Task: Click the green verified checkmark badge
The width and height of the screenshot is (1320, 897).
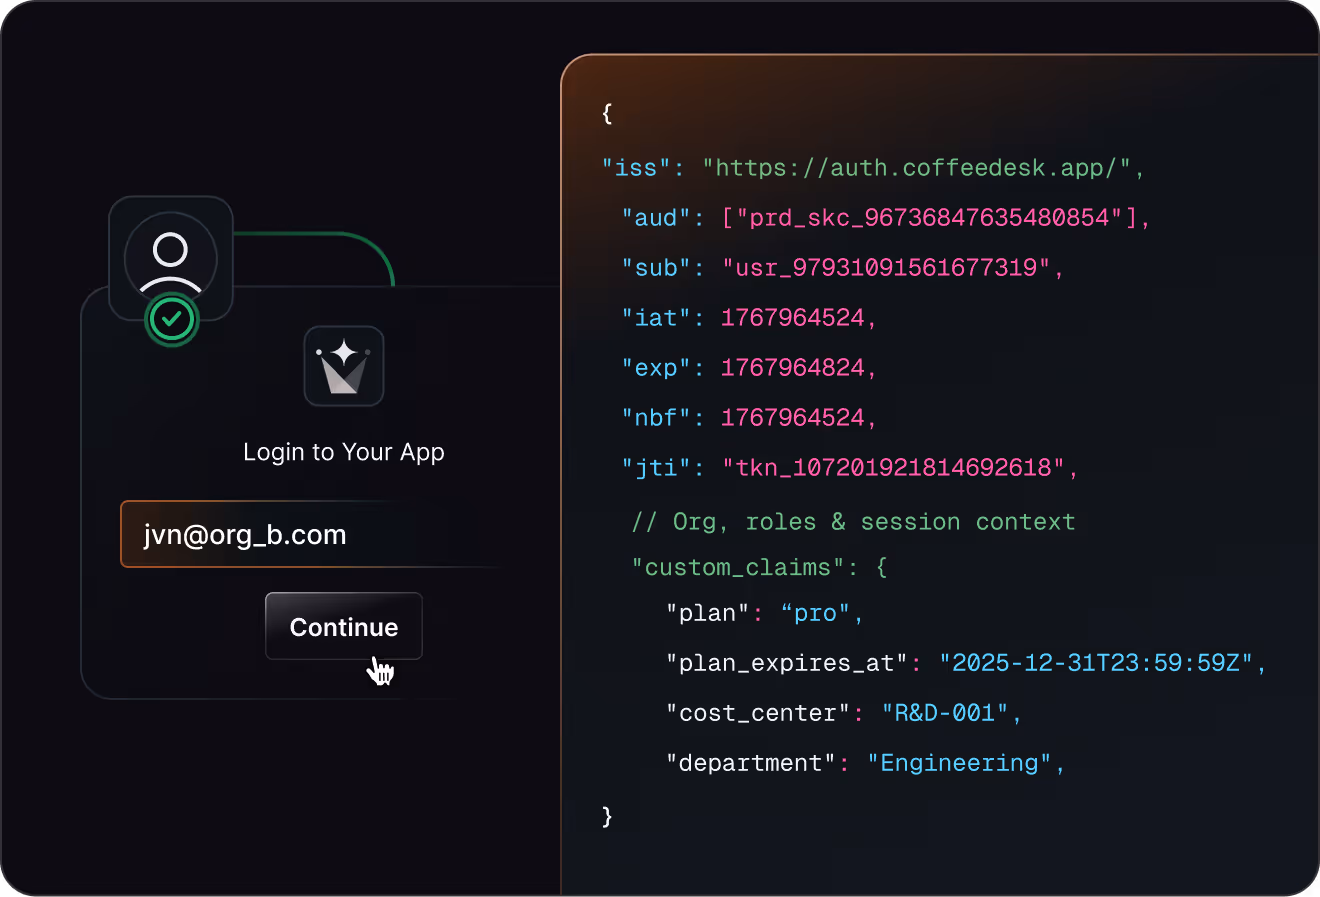Action: (172, 319)
